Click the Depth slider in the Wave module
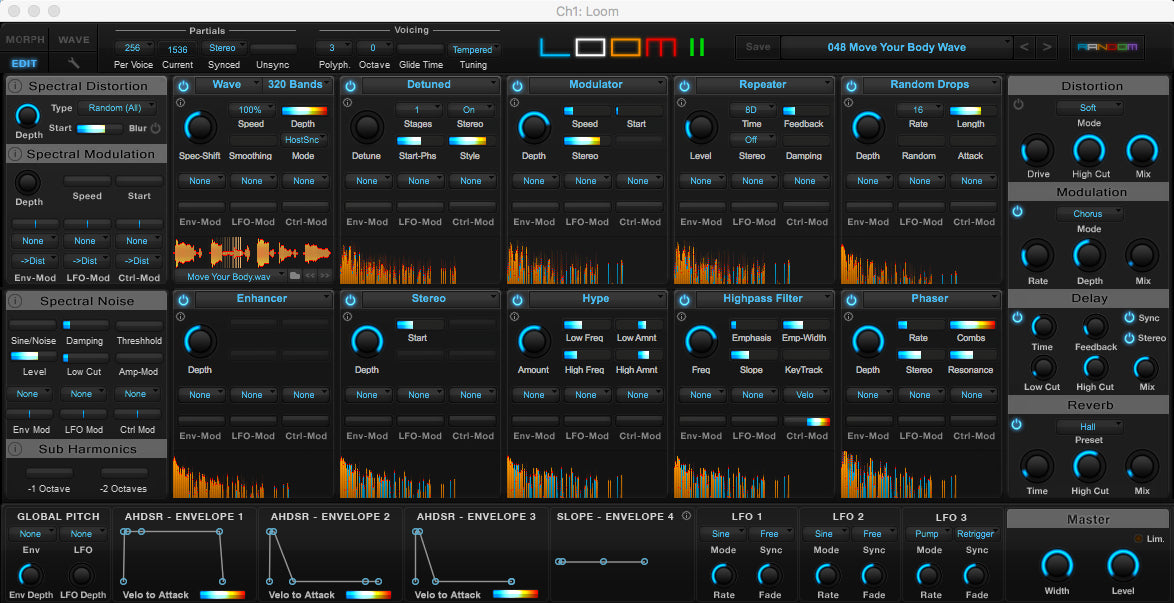Viewport: 1174px width, 603px height. point(305,111)
